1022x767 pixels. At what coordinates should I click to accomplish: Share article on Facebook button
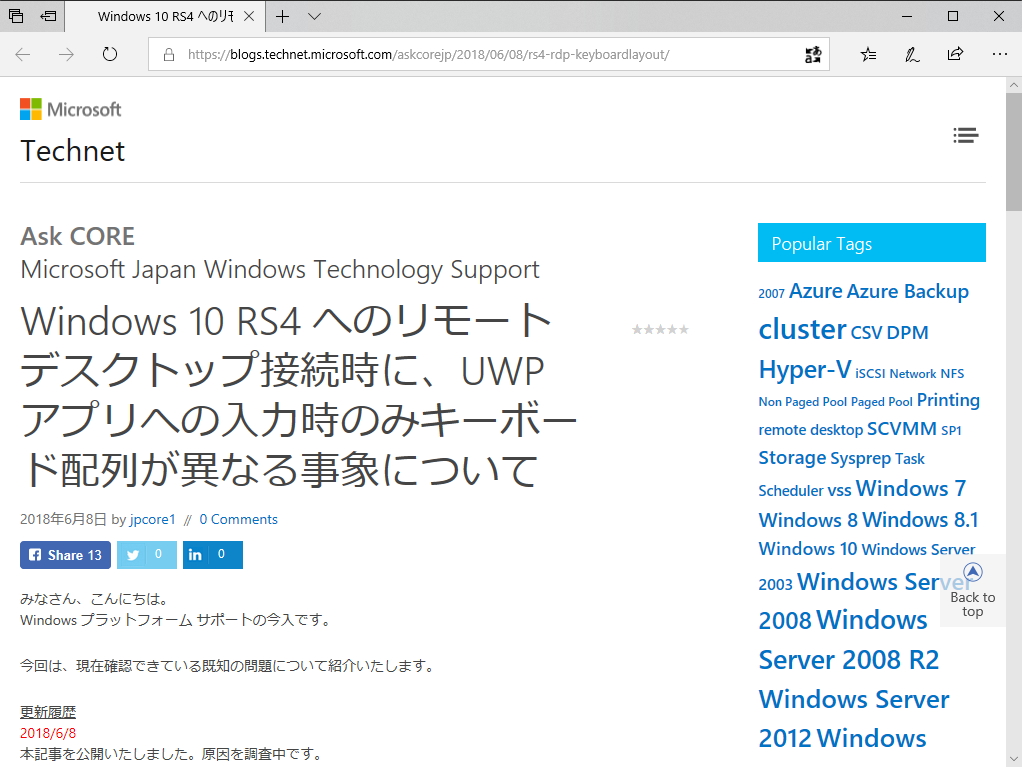tap(65, 555)
